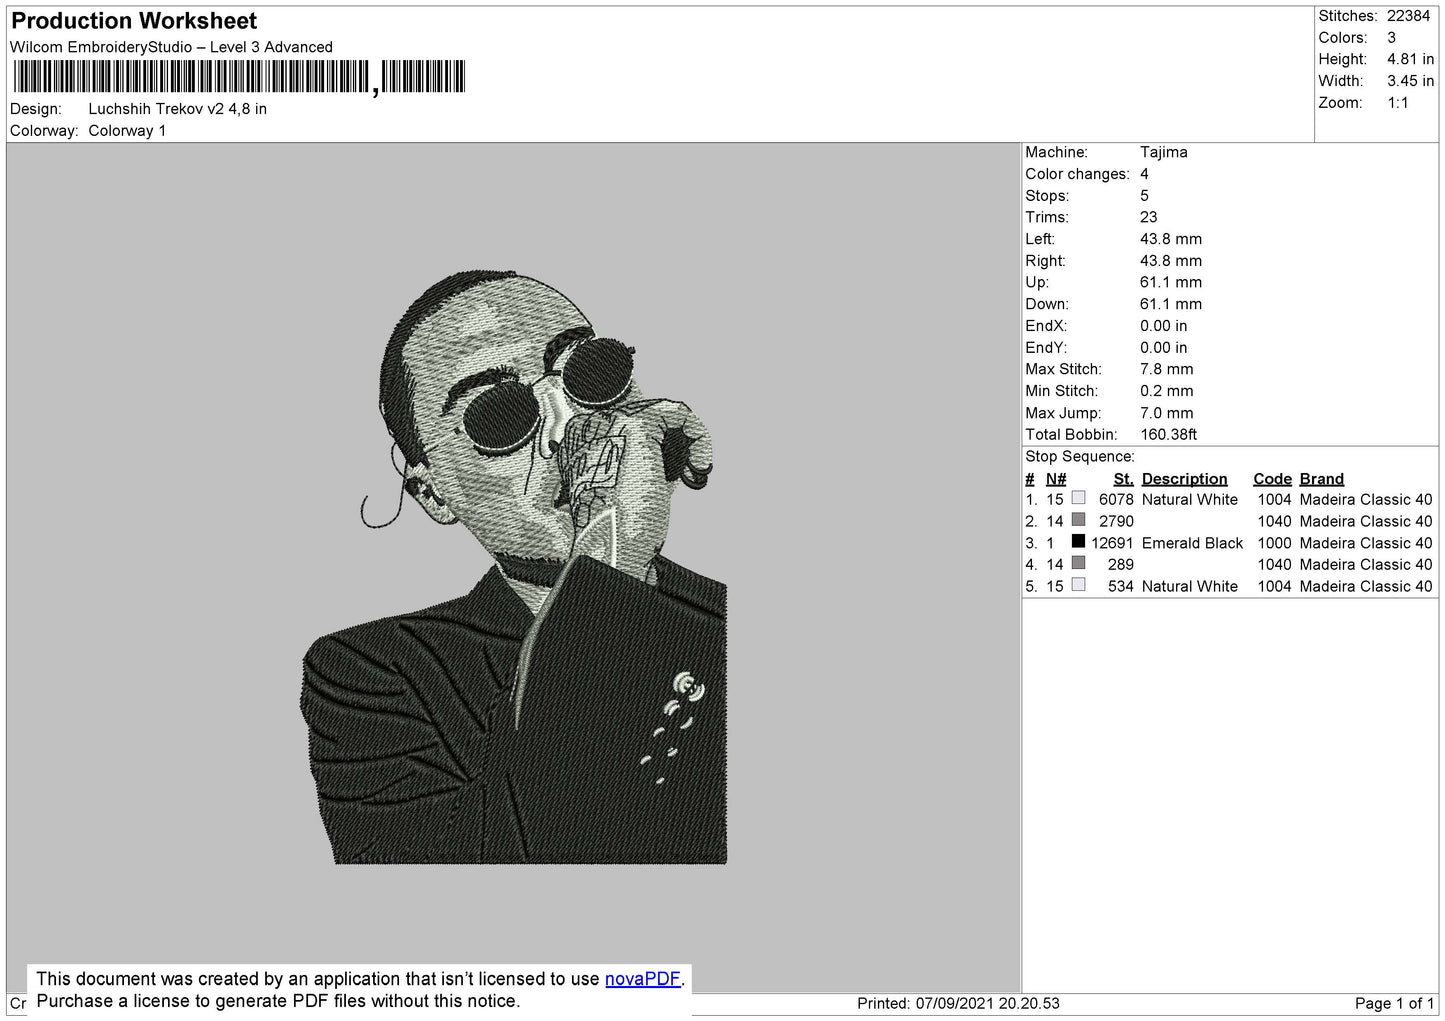Click the 'N#' column header
The height and width of the screenshot is (1021, 1445).
pyautogui.click(x=1056, y=479)
